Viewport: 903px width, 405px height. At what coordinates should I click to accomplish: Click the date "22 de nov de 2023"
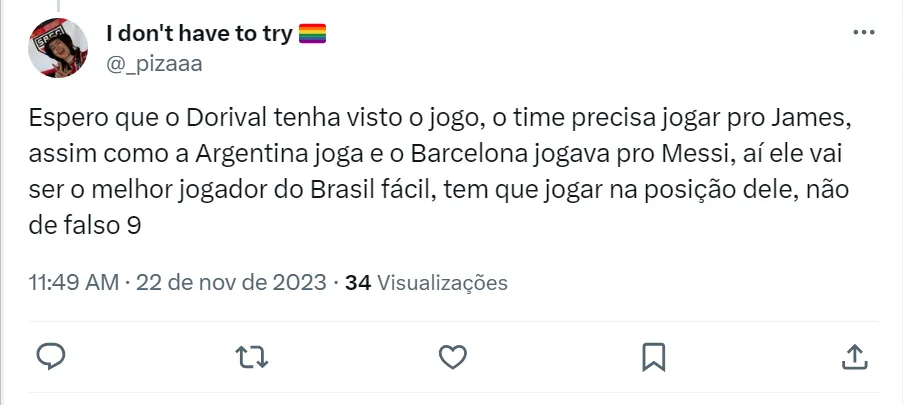point(233,283)
